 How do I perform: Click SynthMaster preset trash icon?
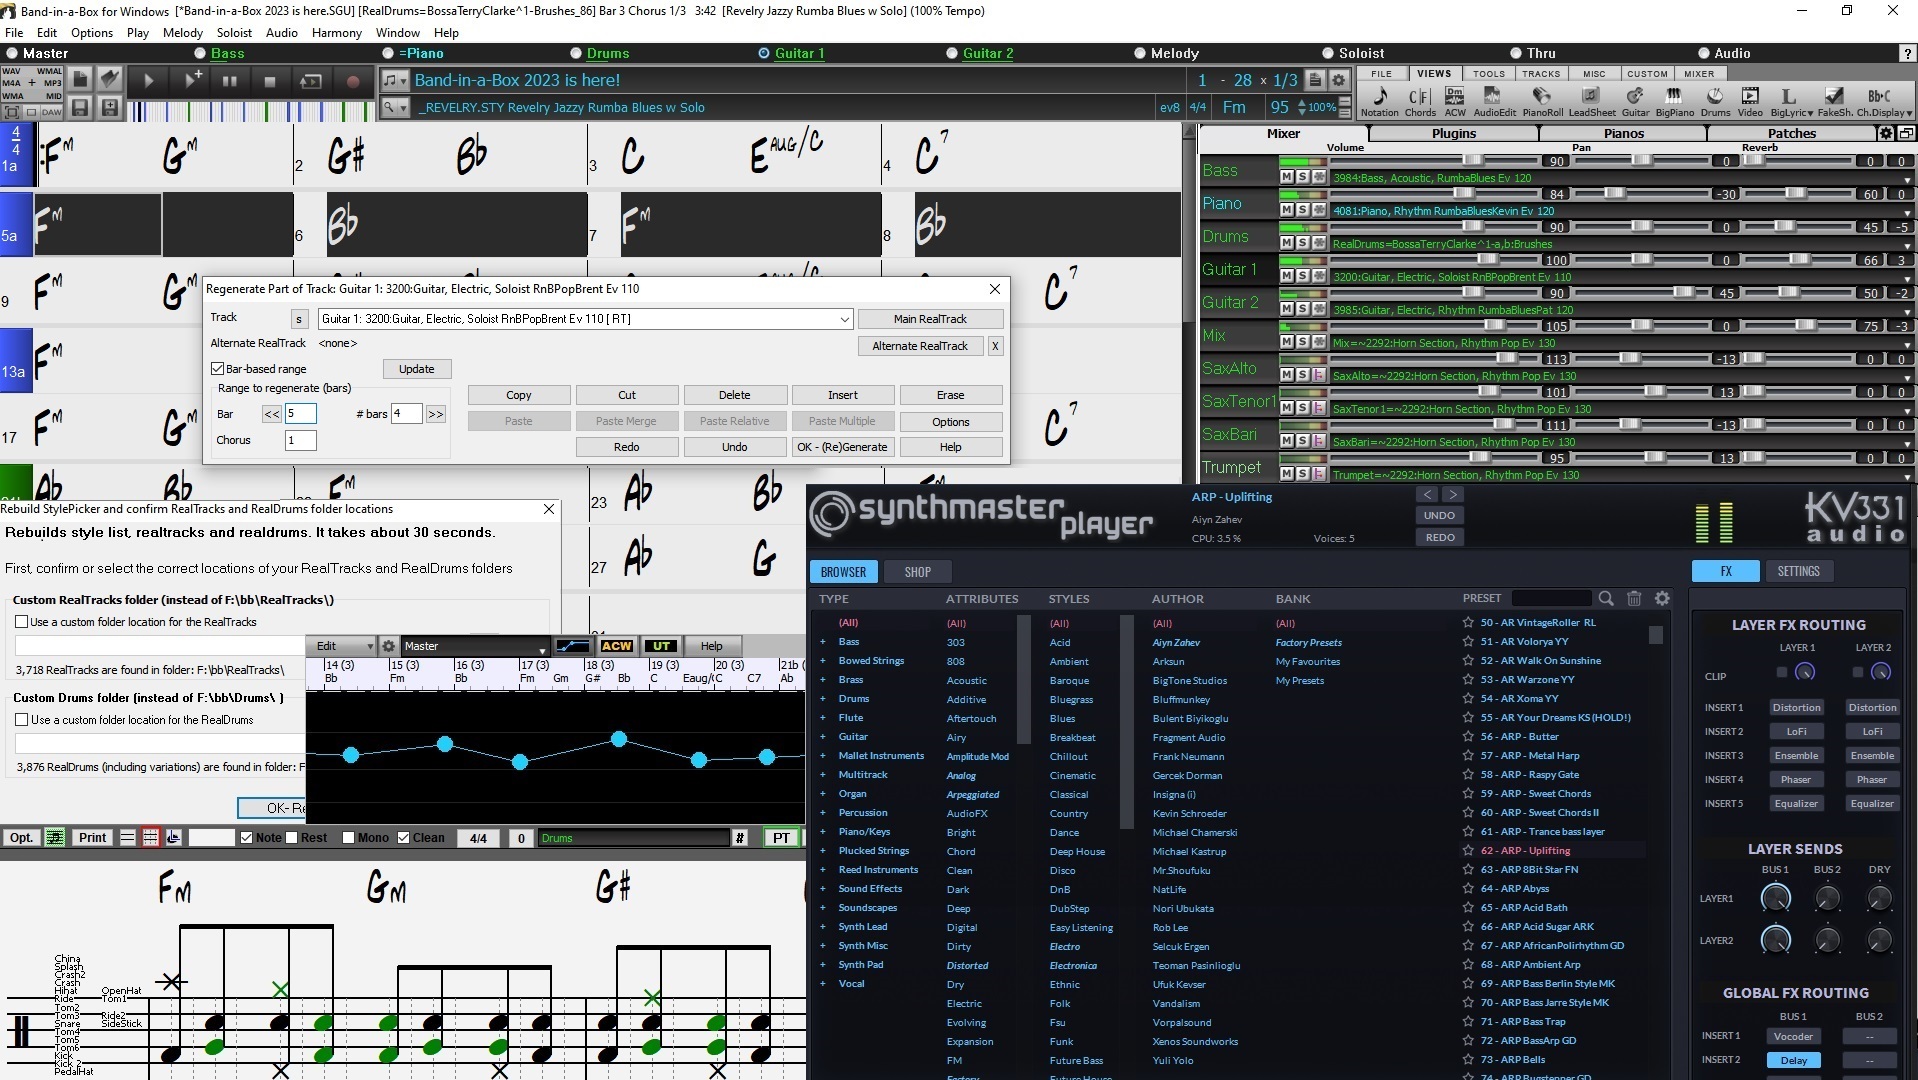[1634, 598]
